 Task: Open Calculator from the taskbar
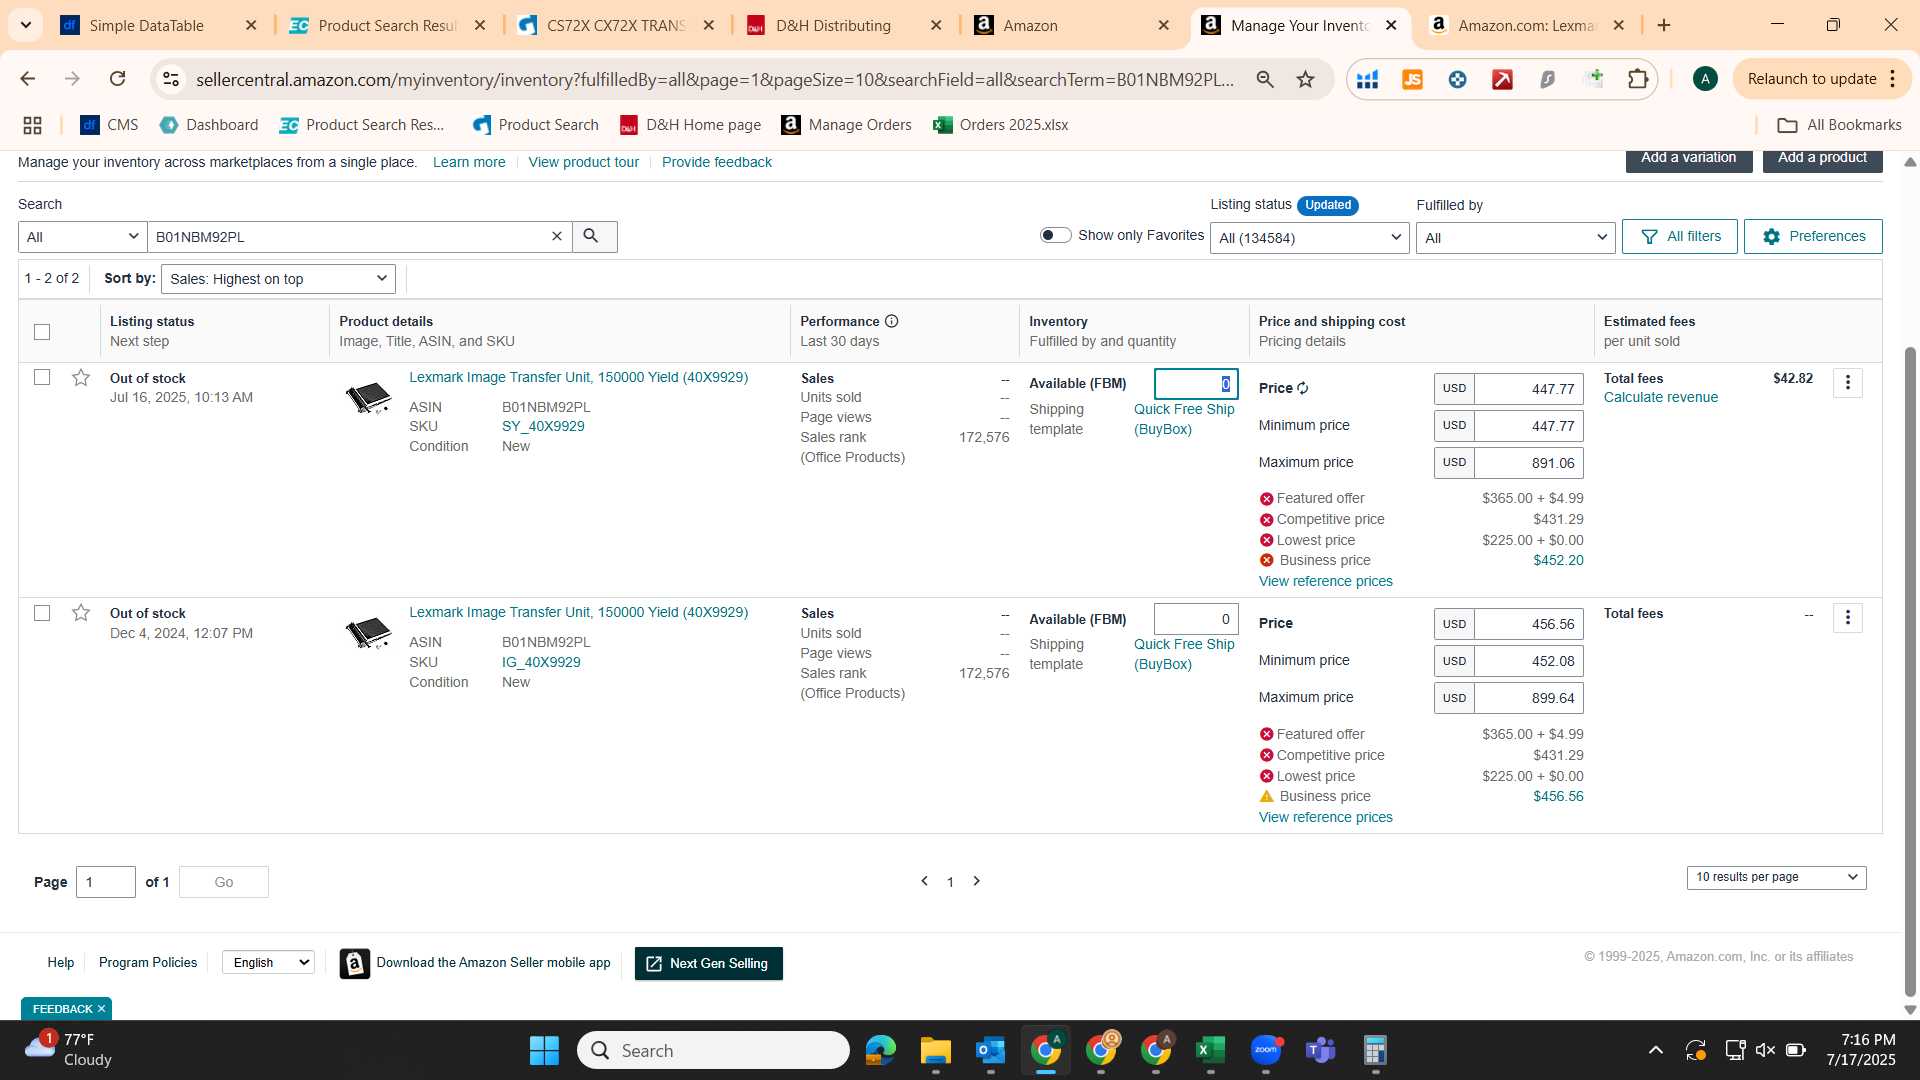pyautogui.click(x=1375, y=1050)
